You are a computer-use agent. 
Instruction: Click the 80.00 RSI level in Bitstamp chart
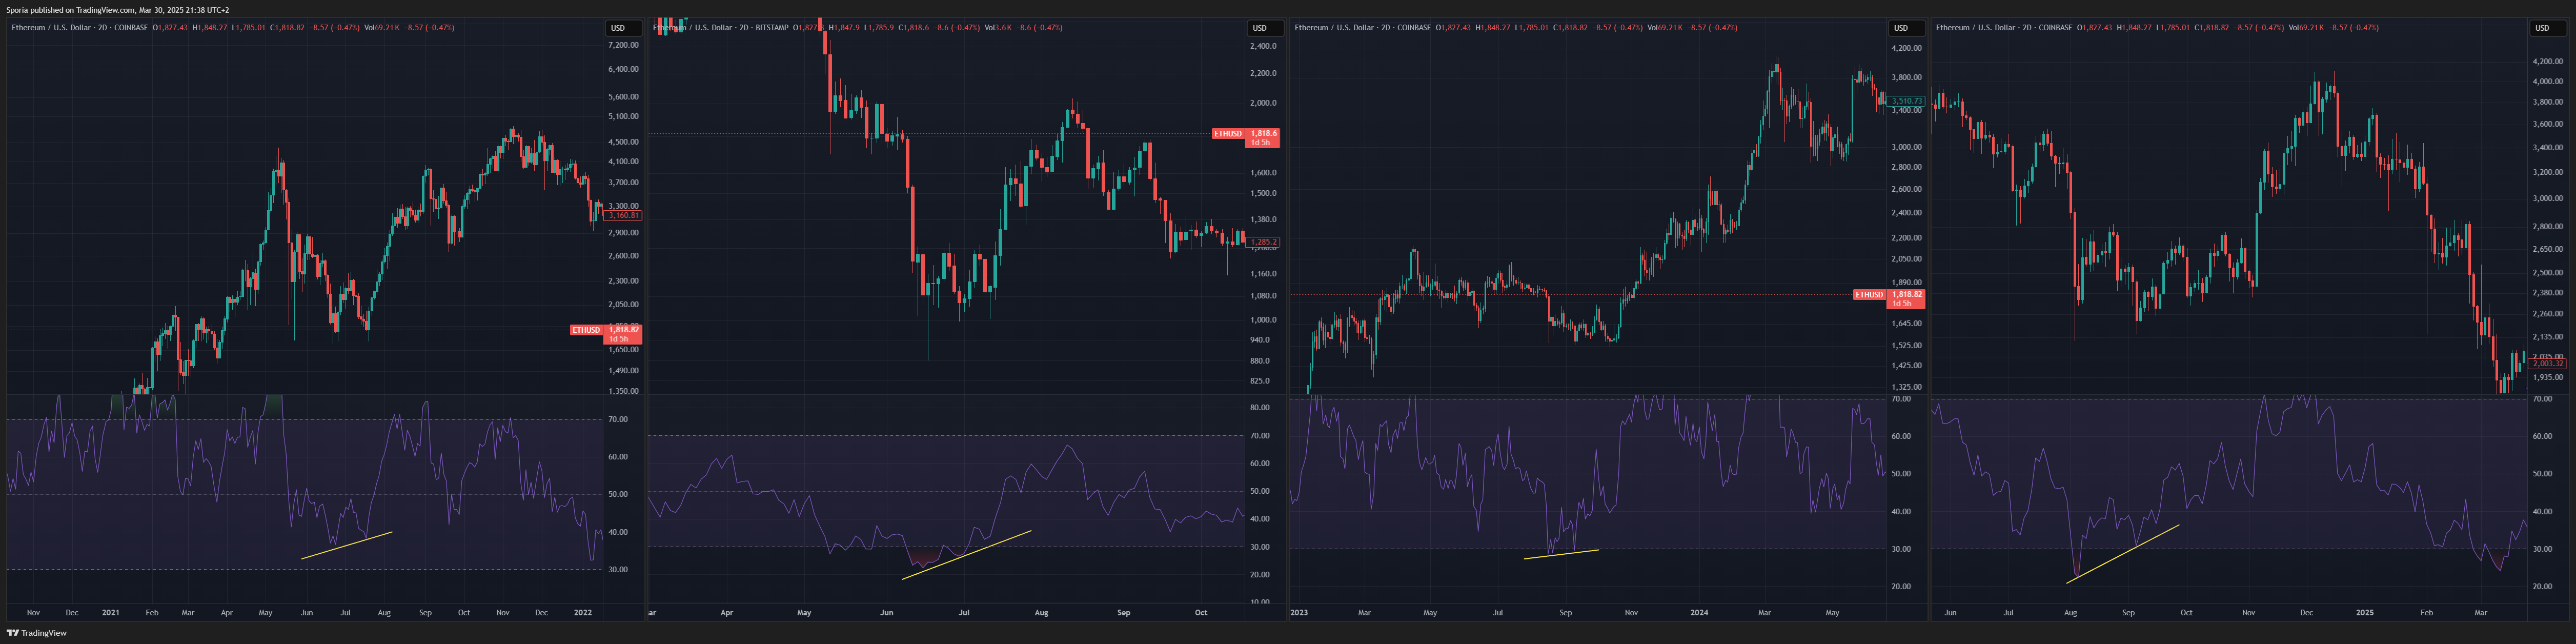(1260, 408)
